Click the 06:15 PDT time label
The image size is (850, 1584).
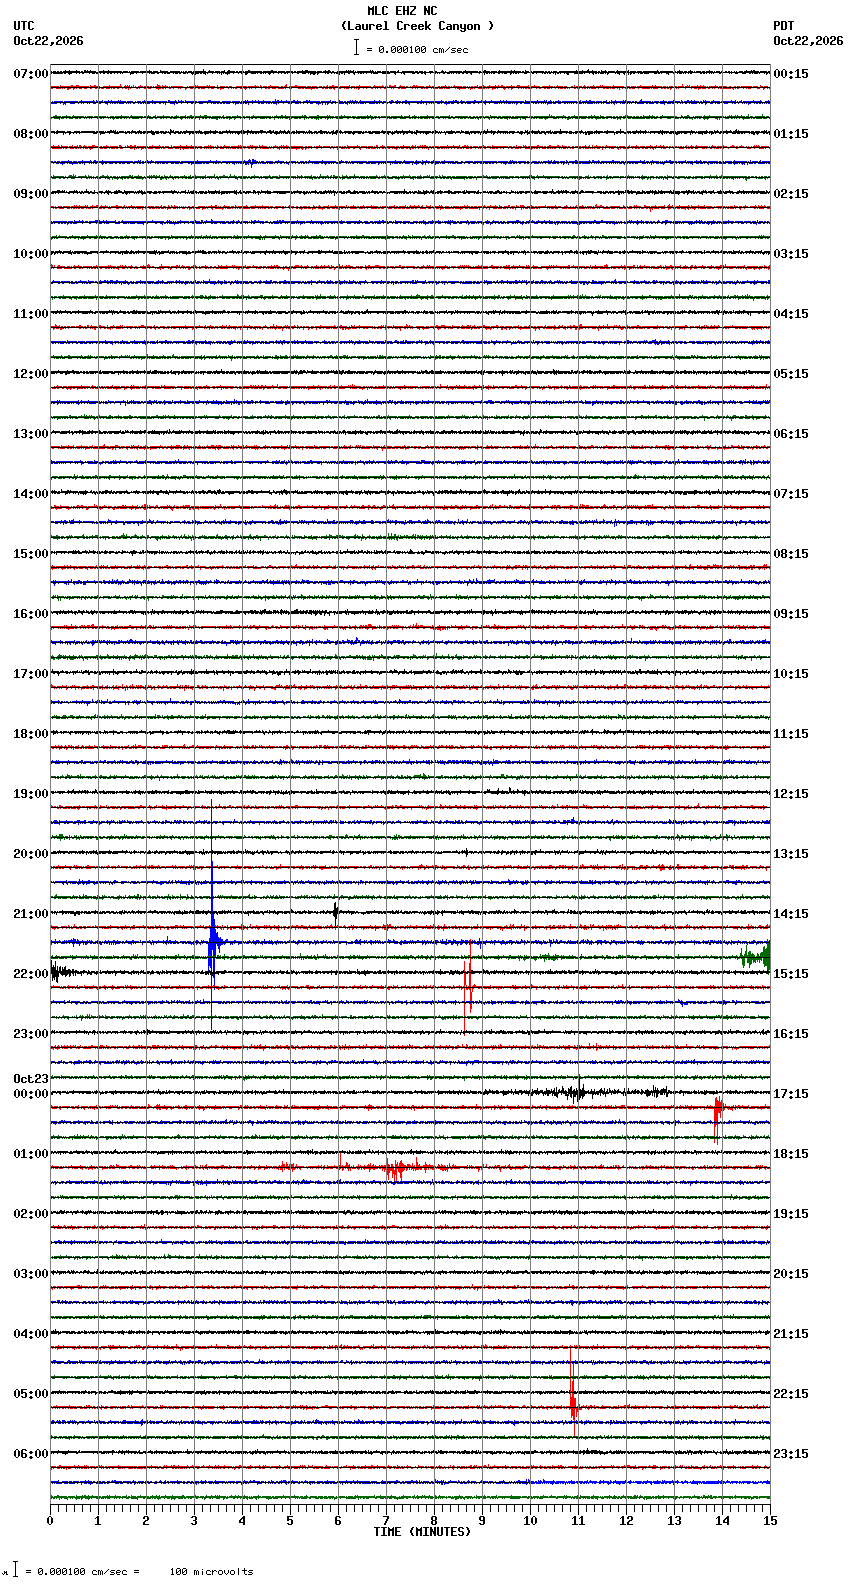(x=791, y=434)
